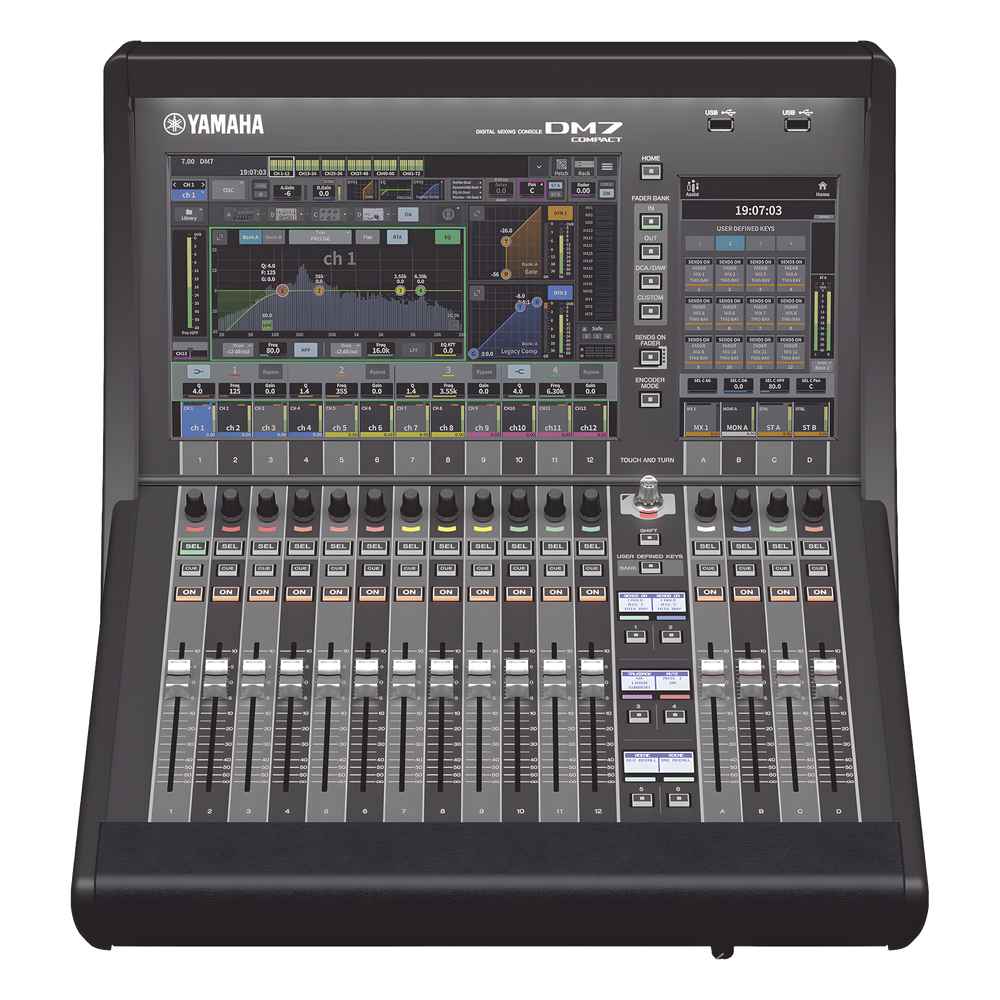Go to previous channel with left arrow

click(x=175, y=185)
